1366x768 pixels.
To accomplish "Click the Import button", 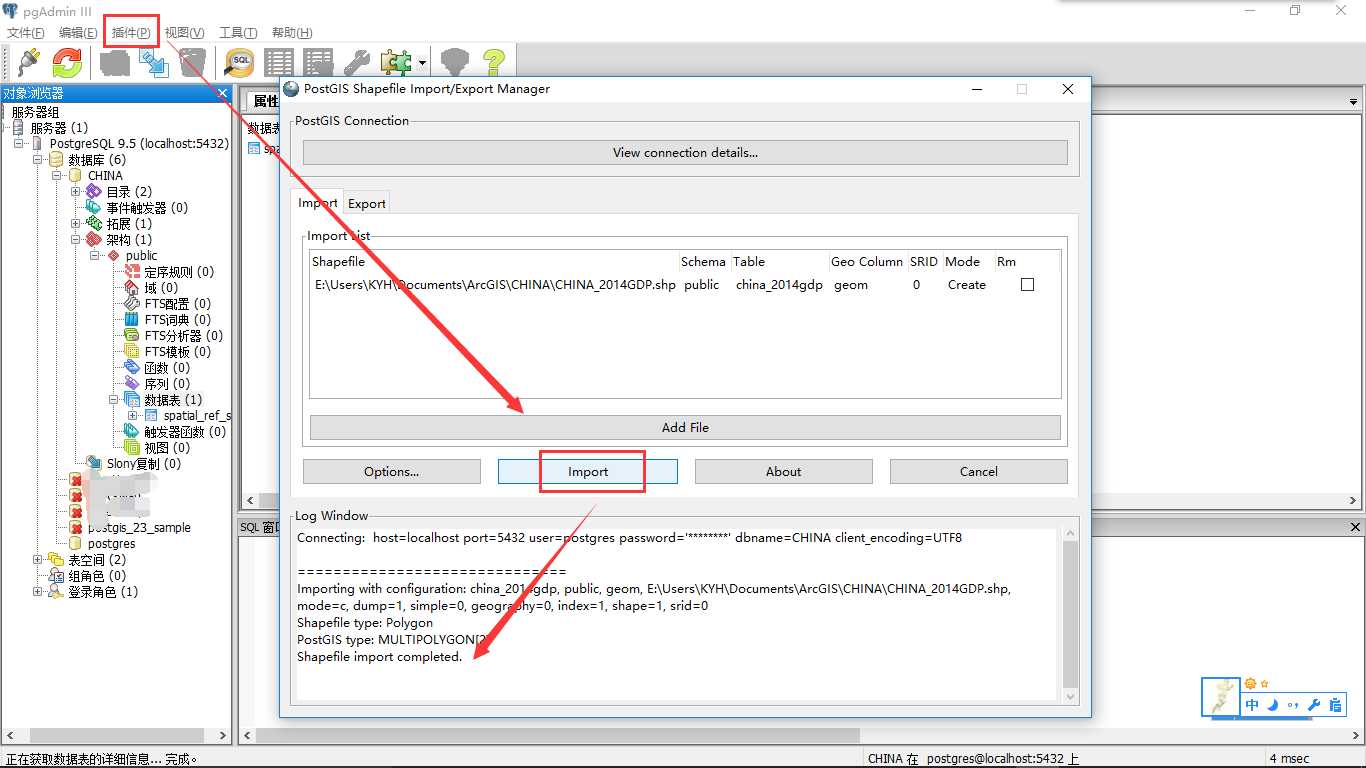I will (588, 471).
